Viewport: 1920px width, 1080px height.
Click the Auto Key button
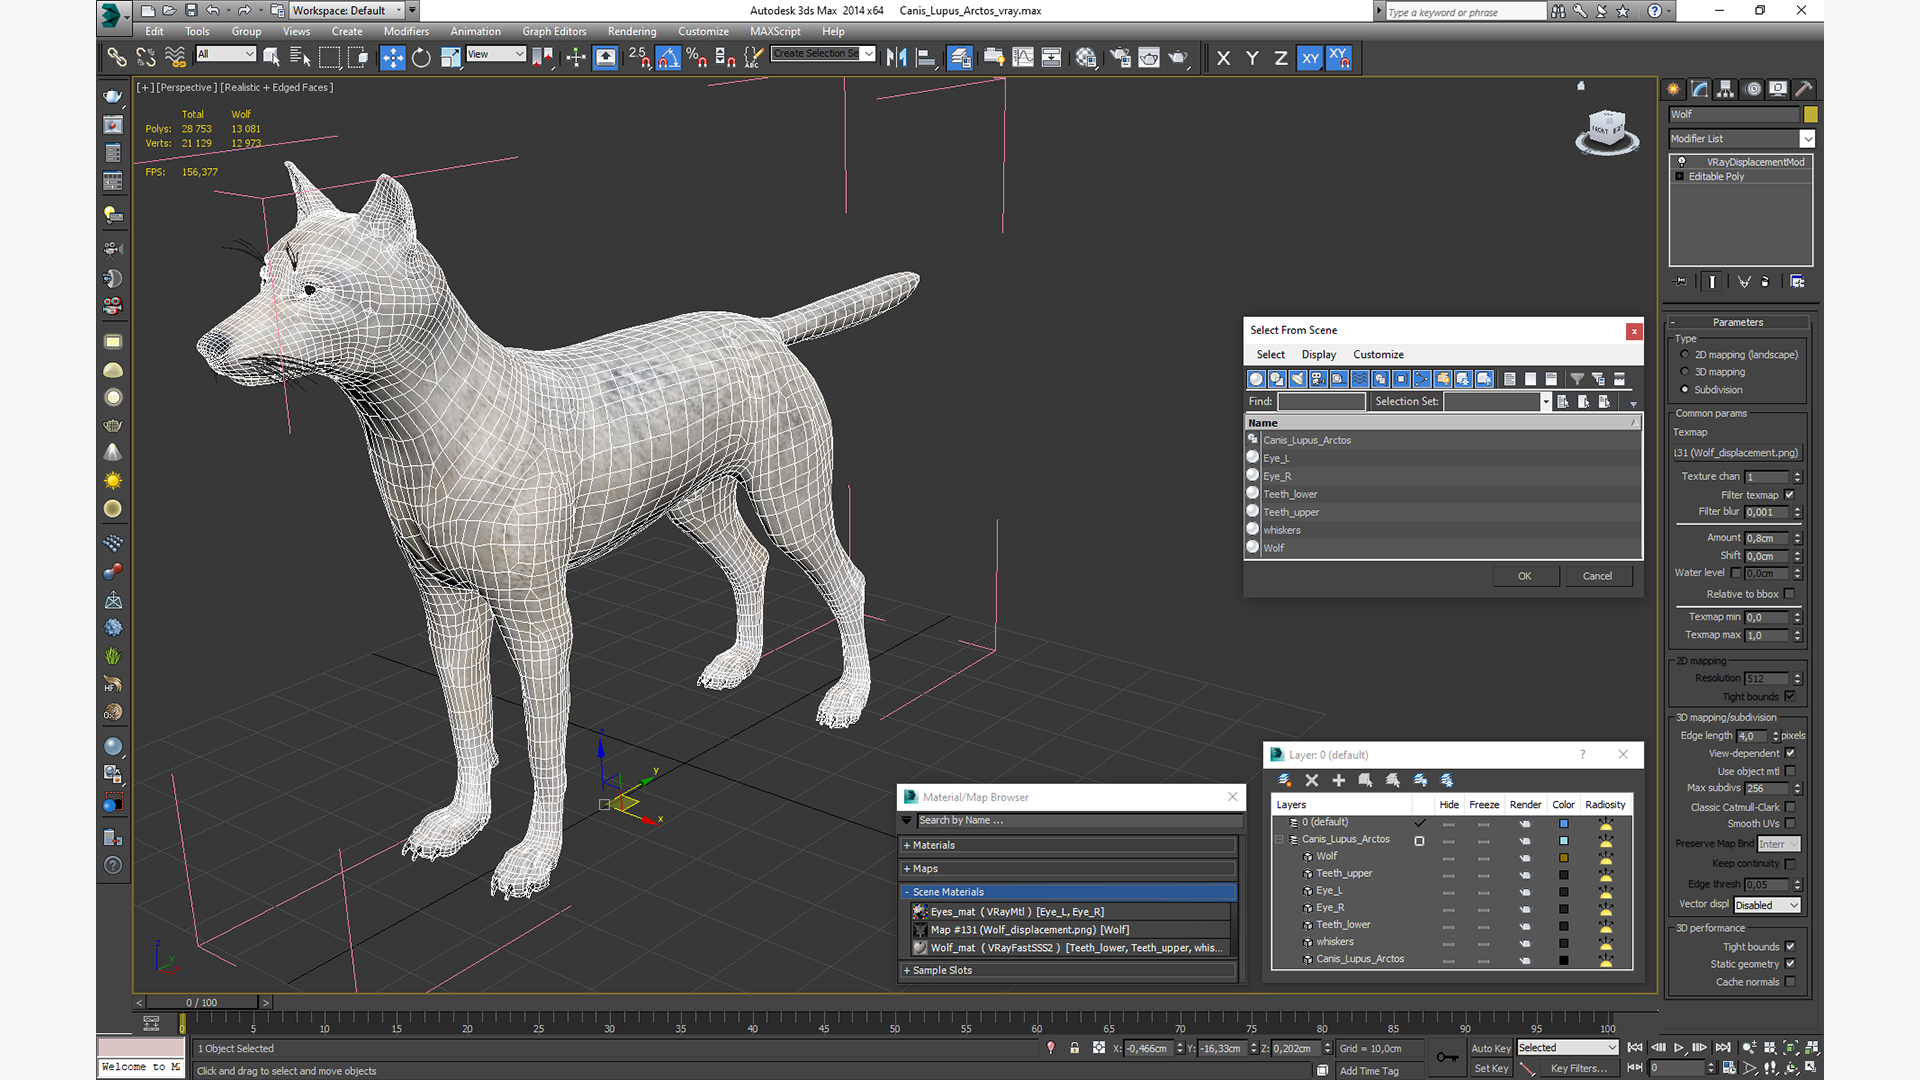tap(1490, 1048)
